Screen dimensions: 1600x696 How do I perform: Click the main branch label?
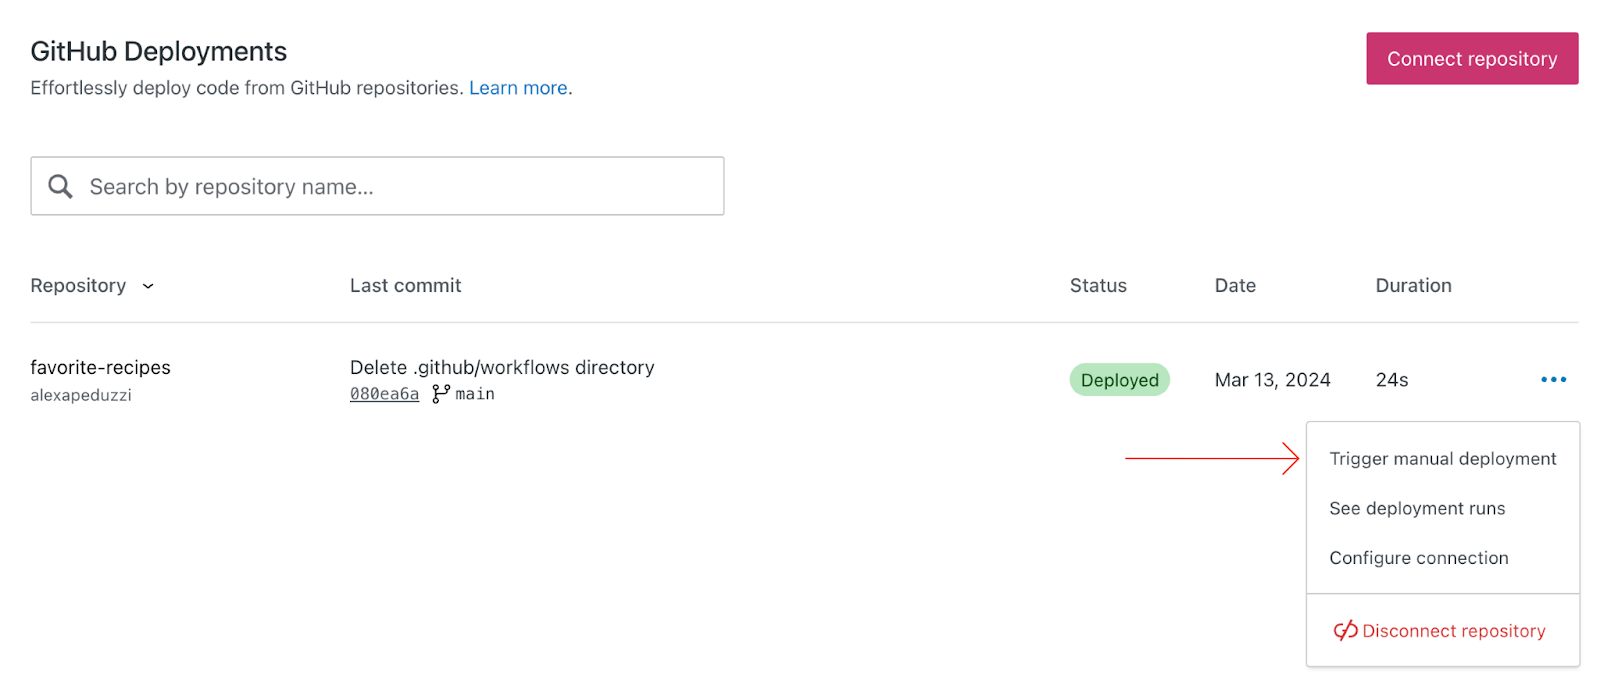click(x=475, y=394)
